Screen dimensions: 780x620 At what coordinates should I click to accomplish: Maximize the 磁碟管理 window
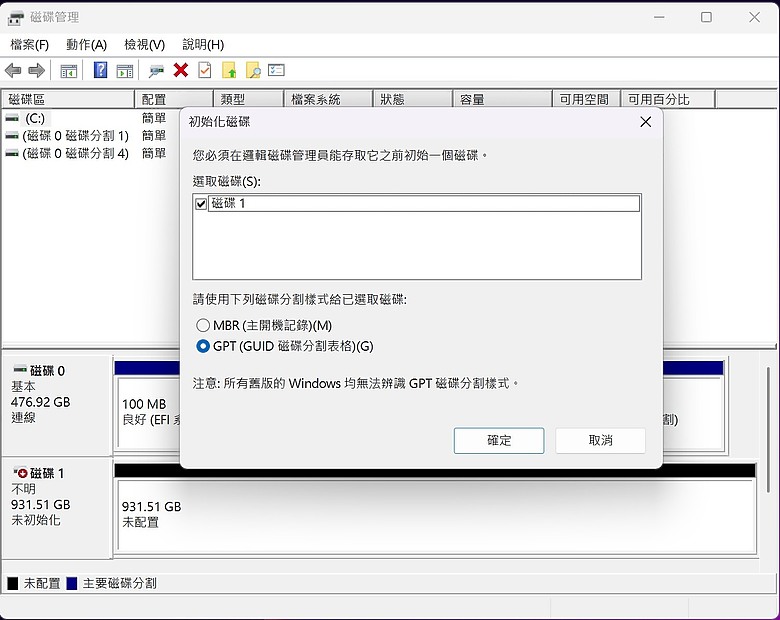coord(706,17)
